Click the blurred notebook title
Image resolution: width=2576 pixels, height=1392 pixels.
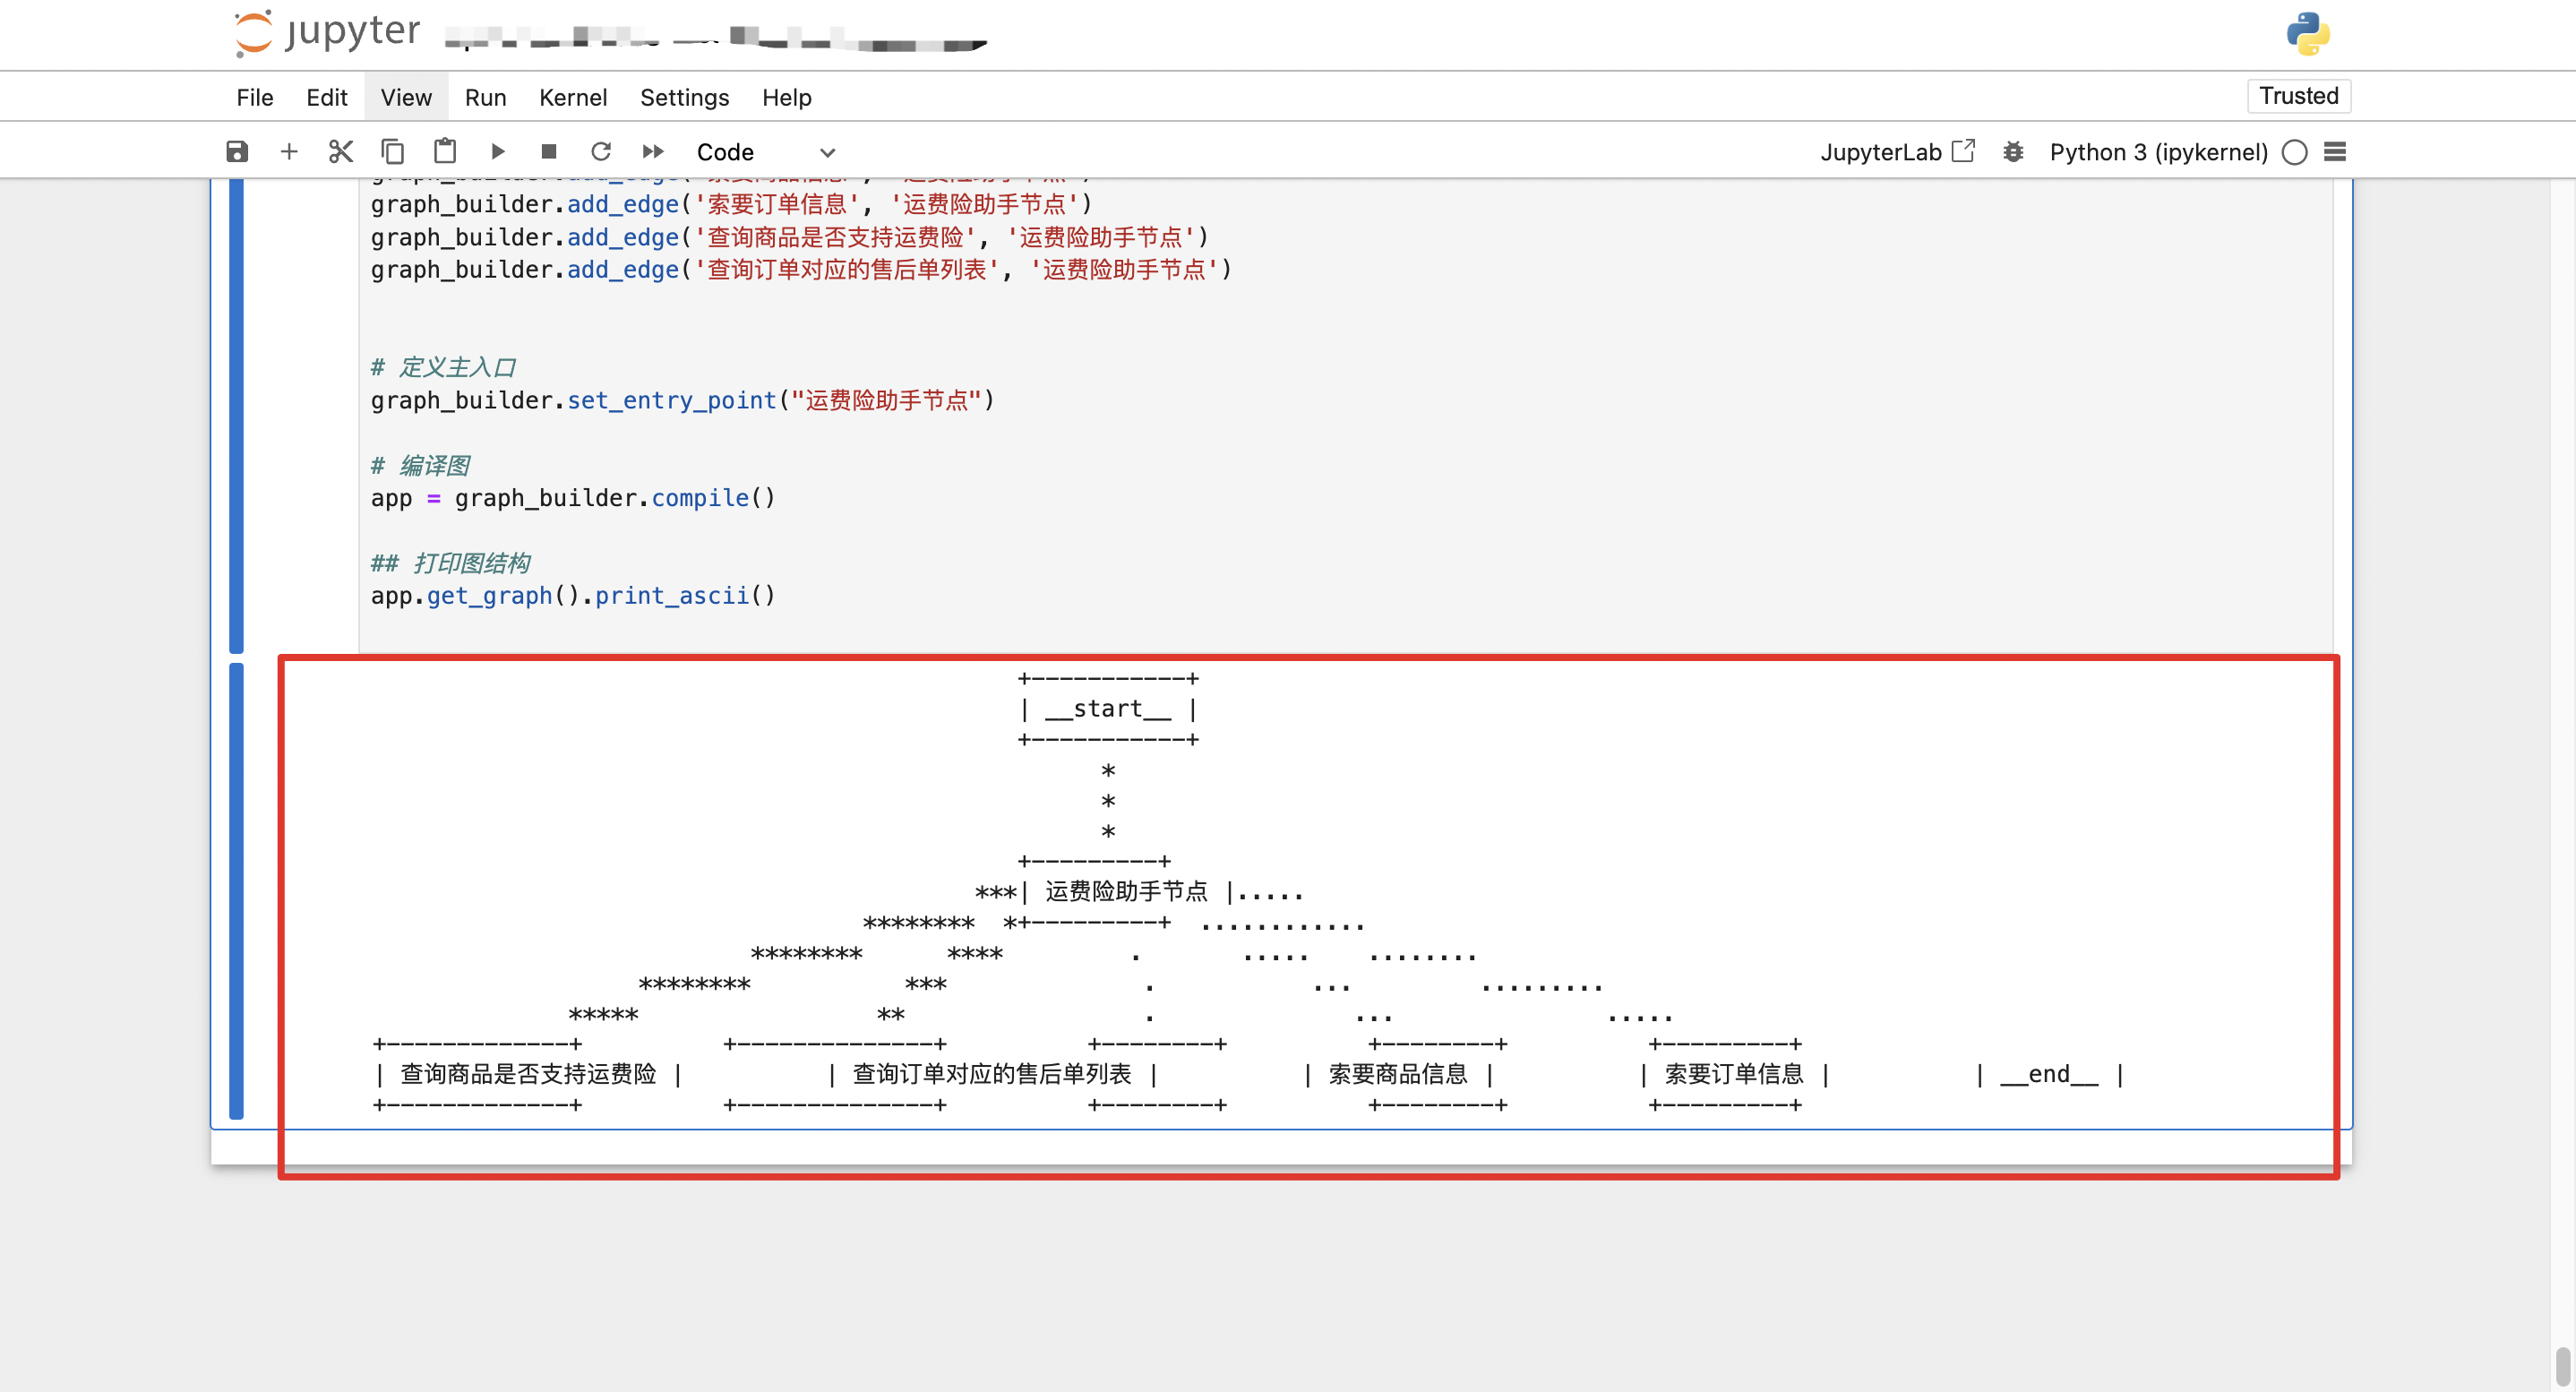point(716,39)
